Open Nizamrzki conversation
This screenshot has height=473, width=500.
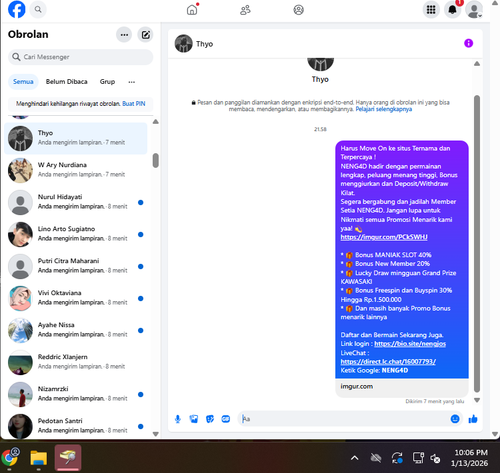pos(76,394)
